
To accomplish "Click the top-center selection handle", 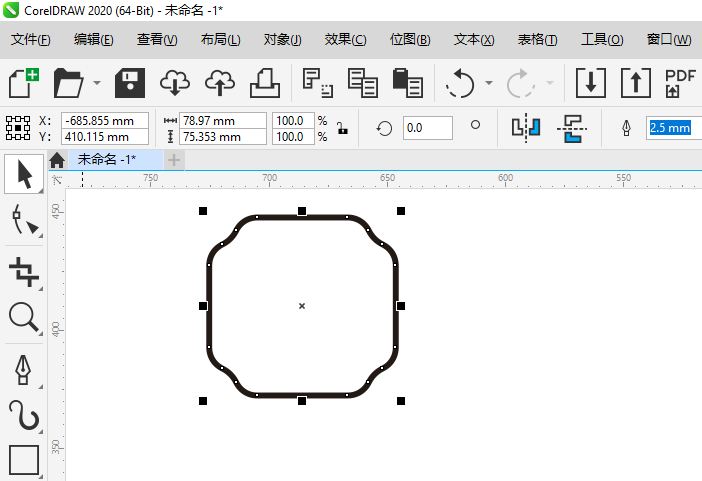I will click(x=302, y=211).
